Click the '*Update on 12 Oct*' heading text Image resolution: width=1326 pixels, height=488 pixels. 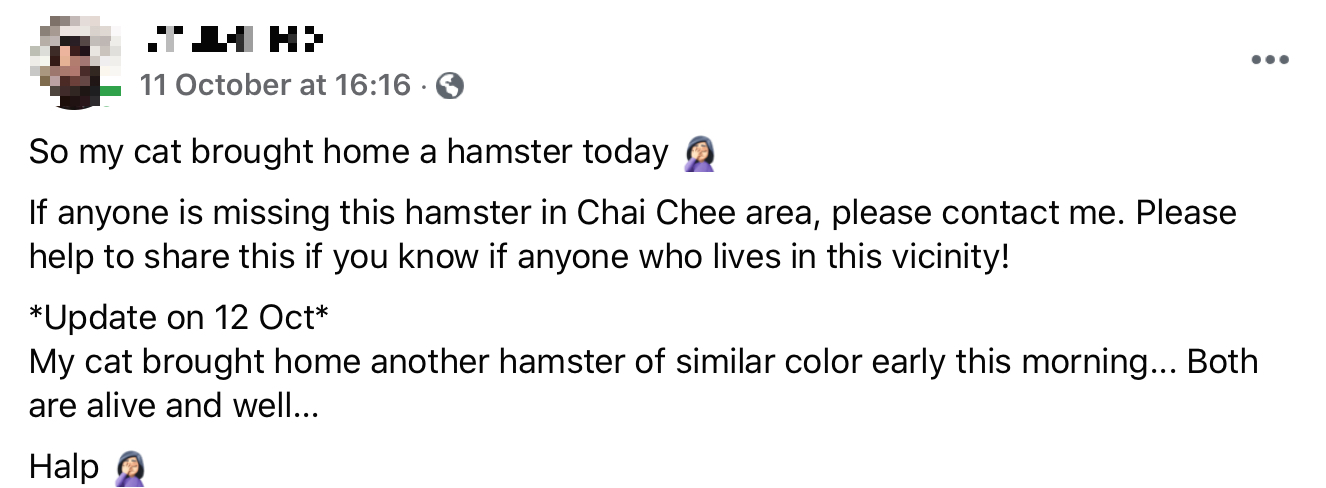[x=179, y=318]
